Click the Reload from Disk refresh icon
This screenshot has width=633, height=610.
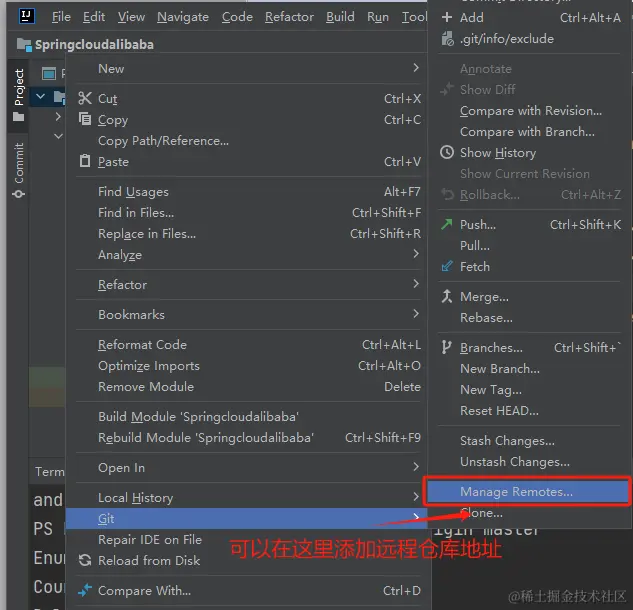tap(85, 560)
